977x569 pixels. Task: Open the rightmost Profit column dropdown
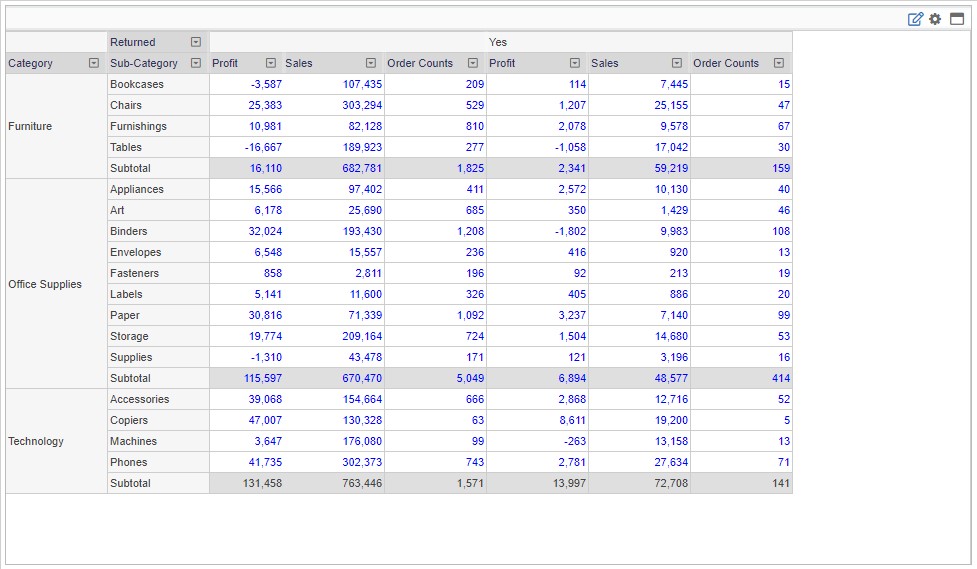pos(575,63)
